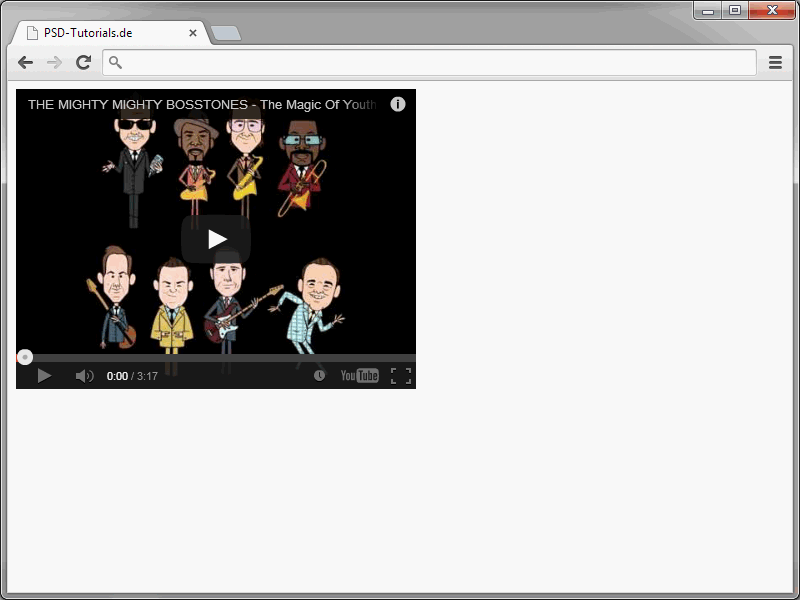Select the PSD-Tutorials.de tab
This screenshot has width=800, height=600.
coord(110,33)
